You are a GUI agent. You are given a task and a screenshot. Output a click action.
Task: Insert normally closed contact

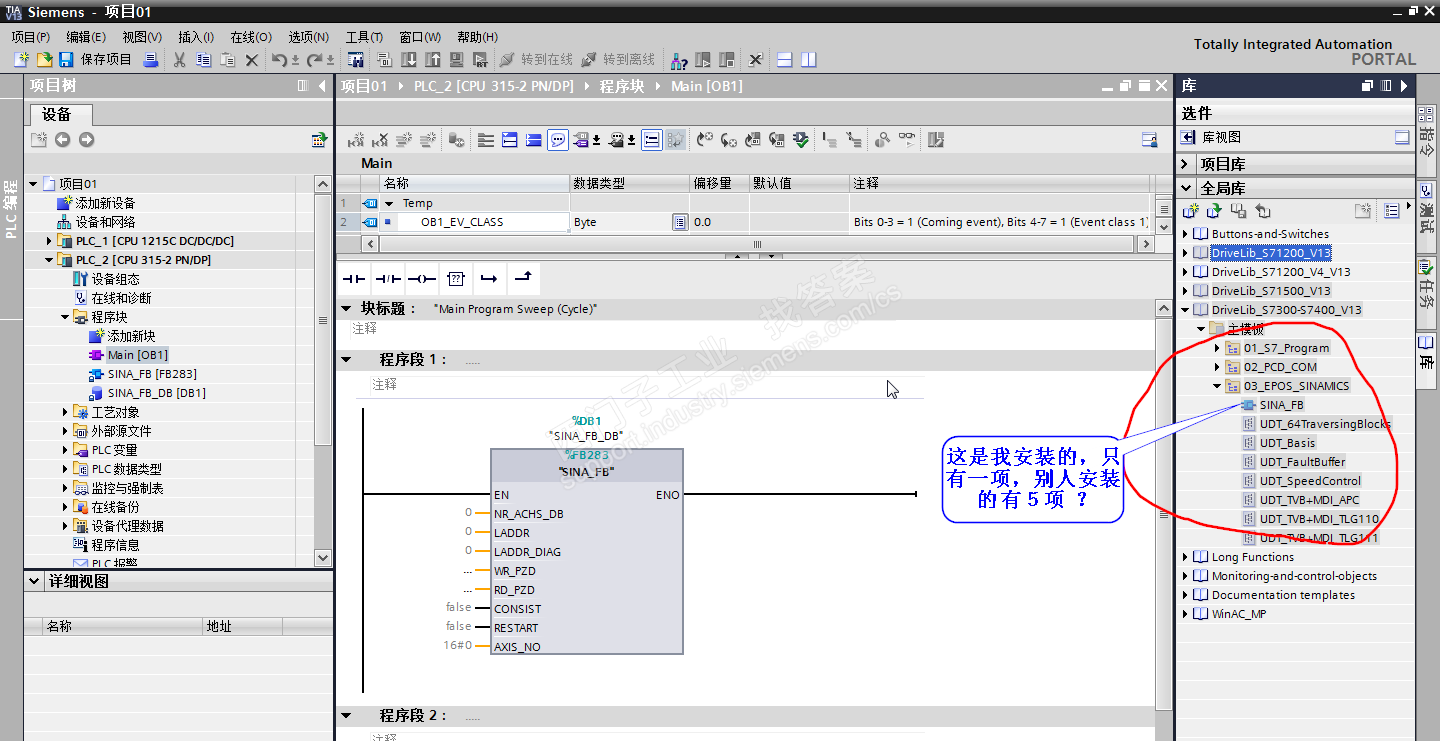pyautogui.click(x=387, y=278)
